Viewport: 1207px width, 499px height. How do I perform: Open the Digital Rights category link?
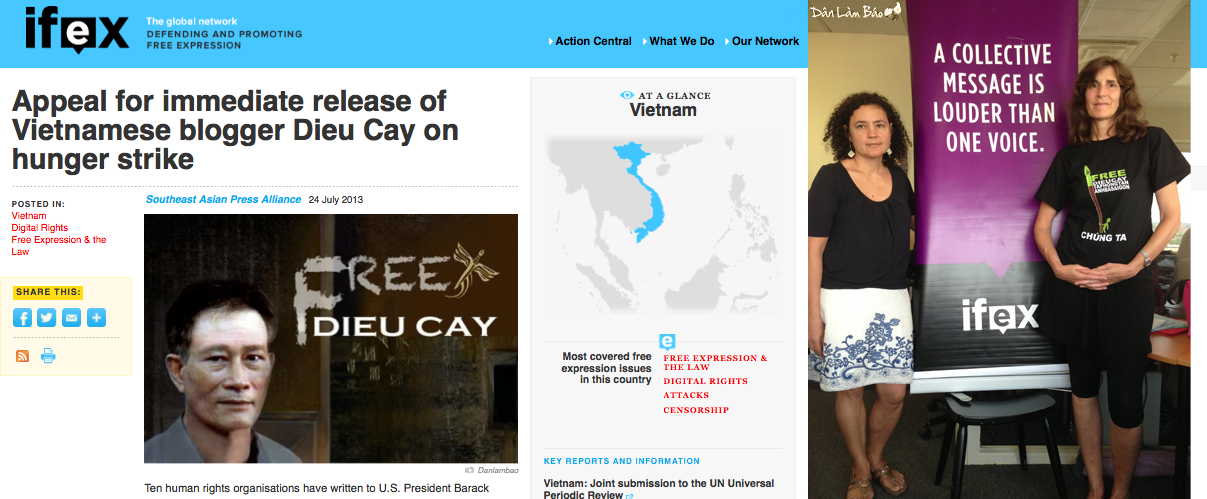(x=40, y=228)
